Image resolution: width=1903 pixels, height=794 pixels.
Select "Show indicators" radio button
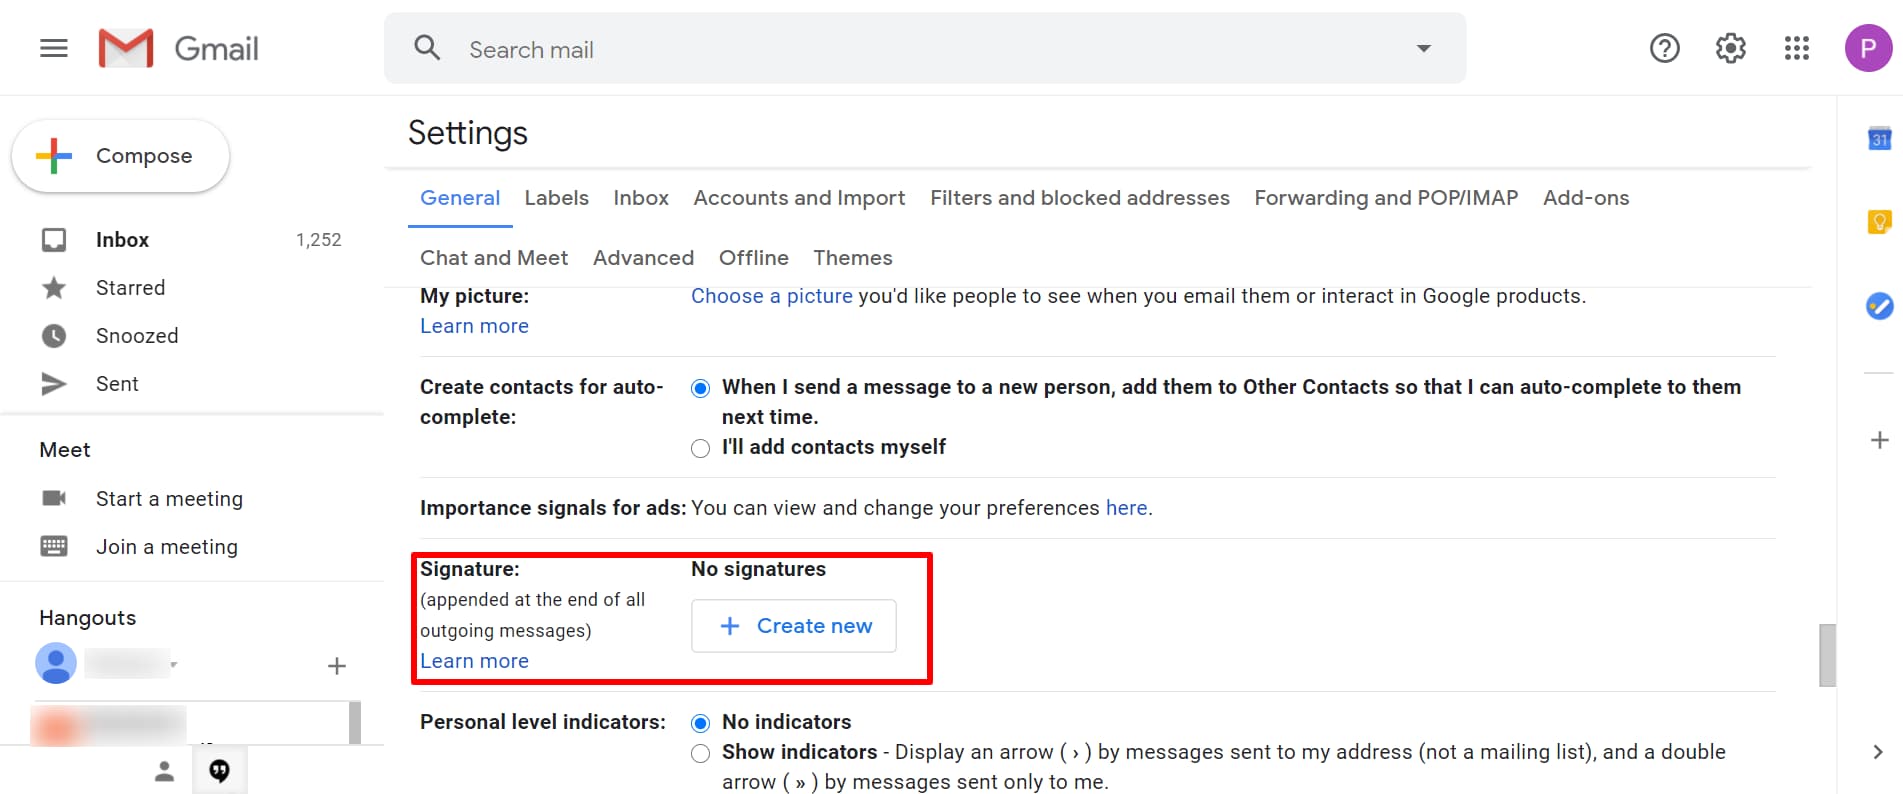(700, 753)
